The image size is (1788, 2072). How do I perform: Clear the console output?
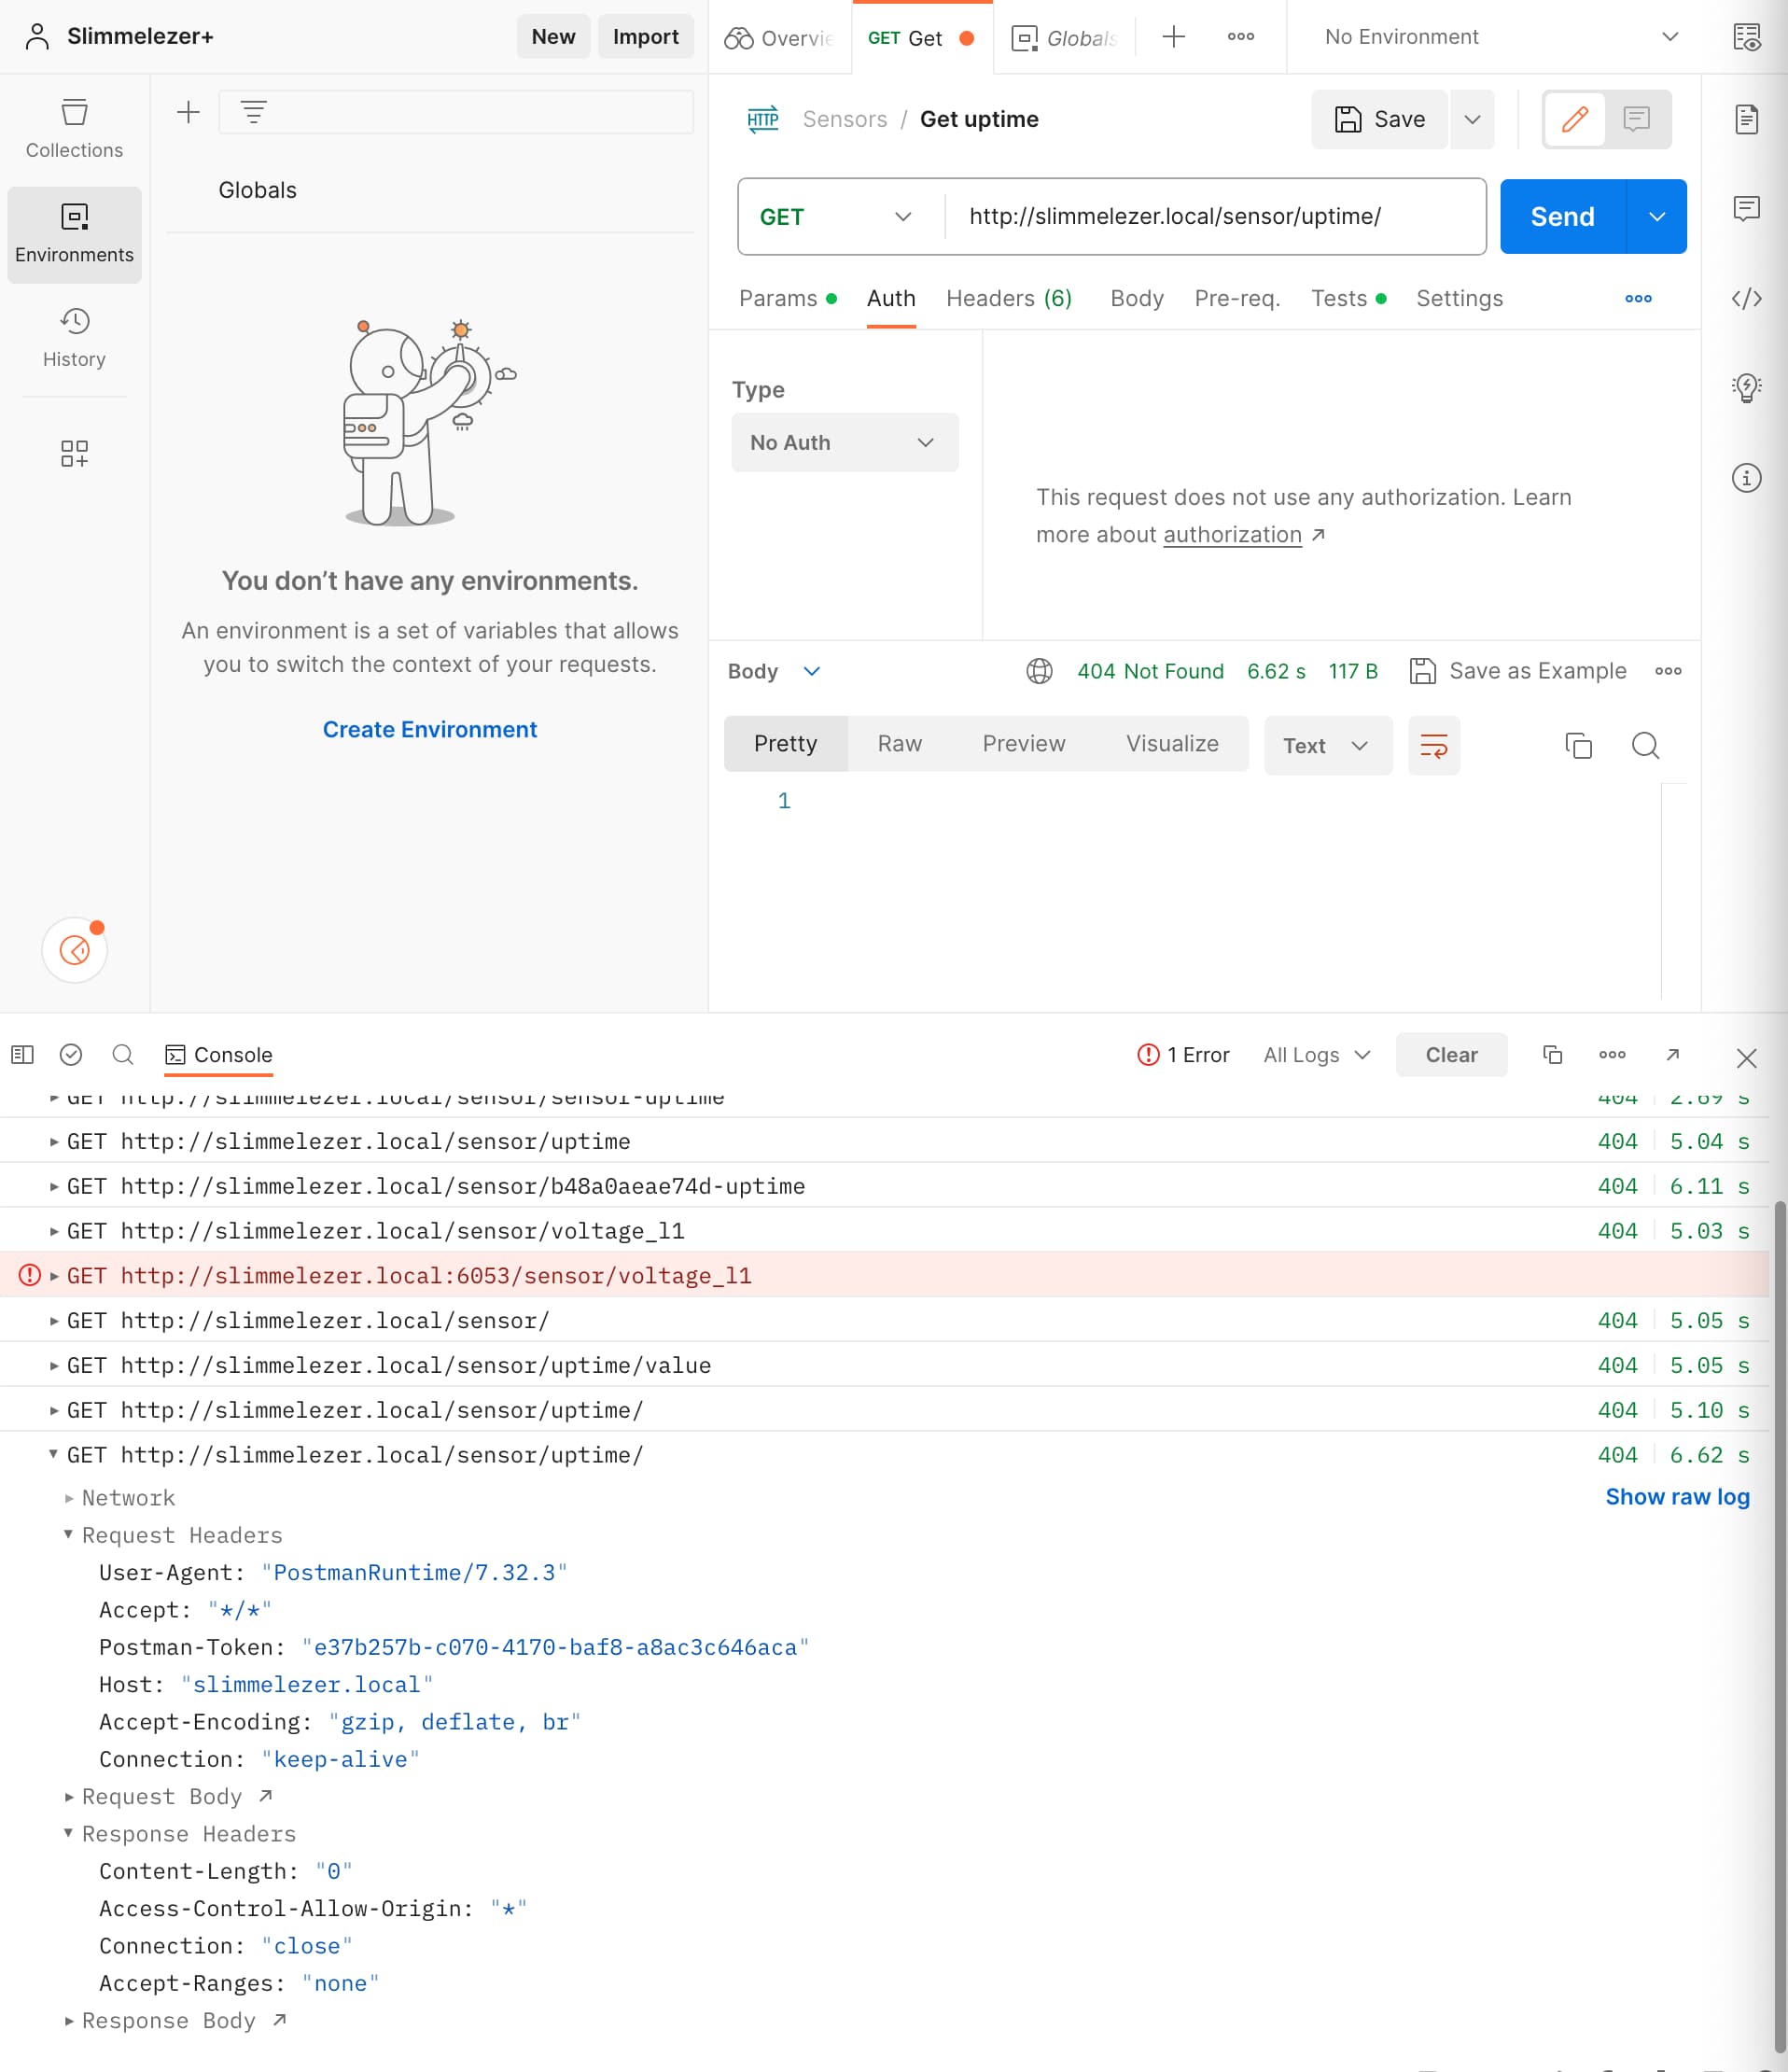tap(1451, 1054)
